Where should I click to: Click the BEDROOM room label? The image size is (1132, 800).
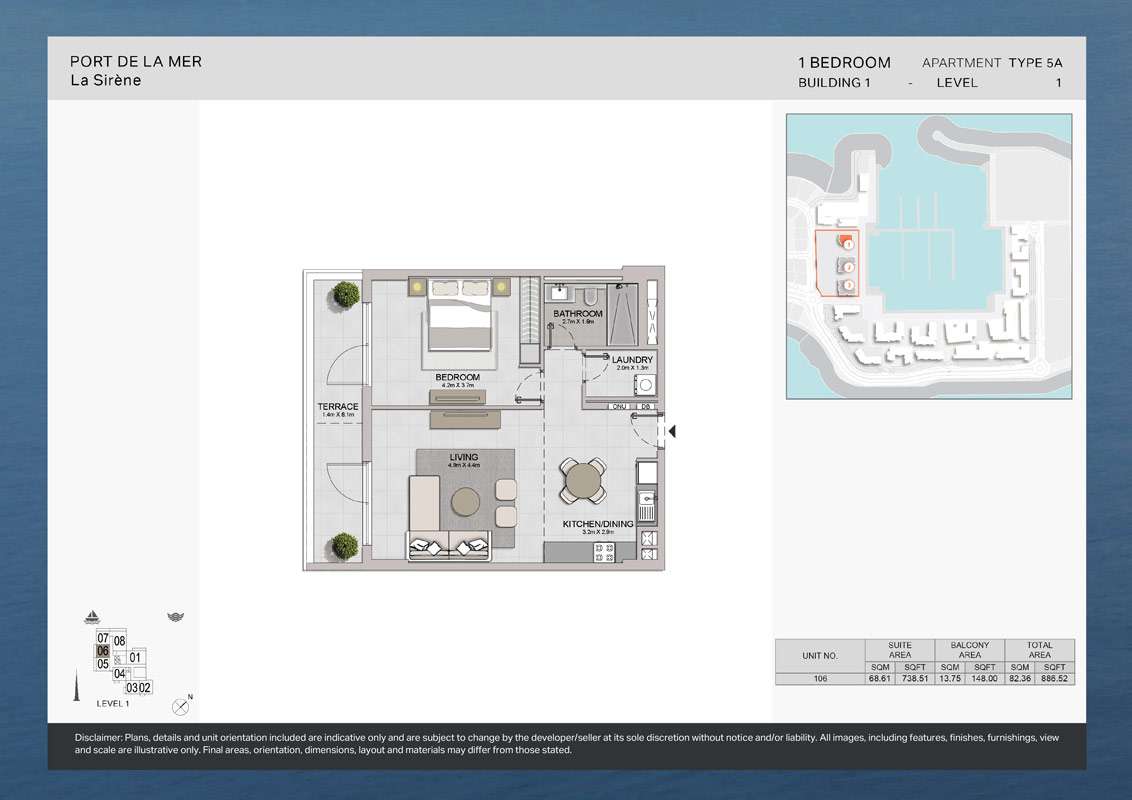[x=459, y=377]
